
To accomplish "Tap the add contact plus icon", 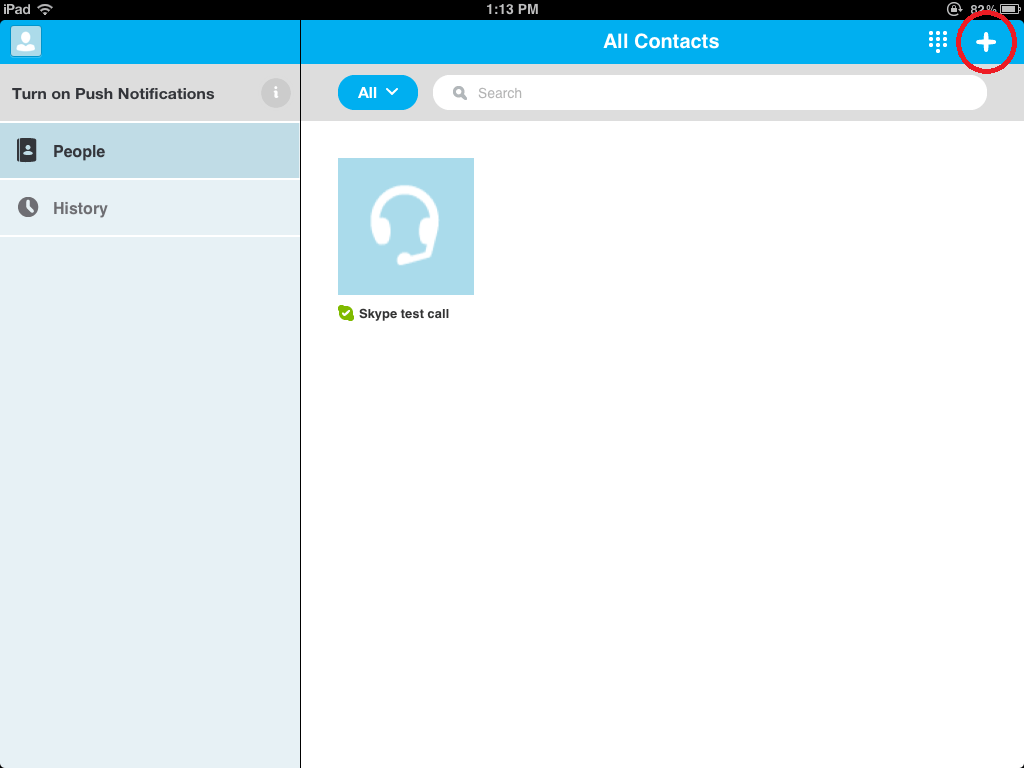I will click(986, 41).
